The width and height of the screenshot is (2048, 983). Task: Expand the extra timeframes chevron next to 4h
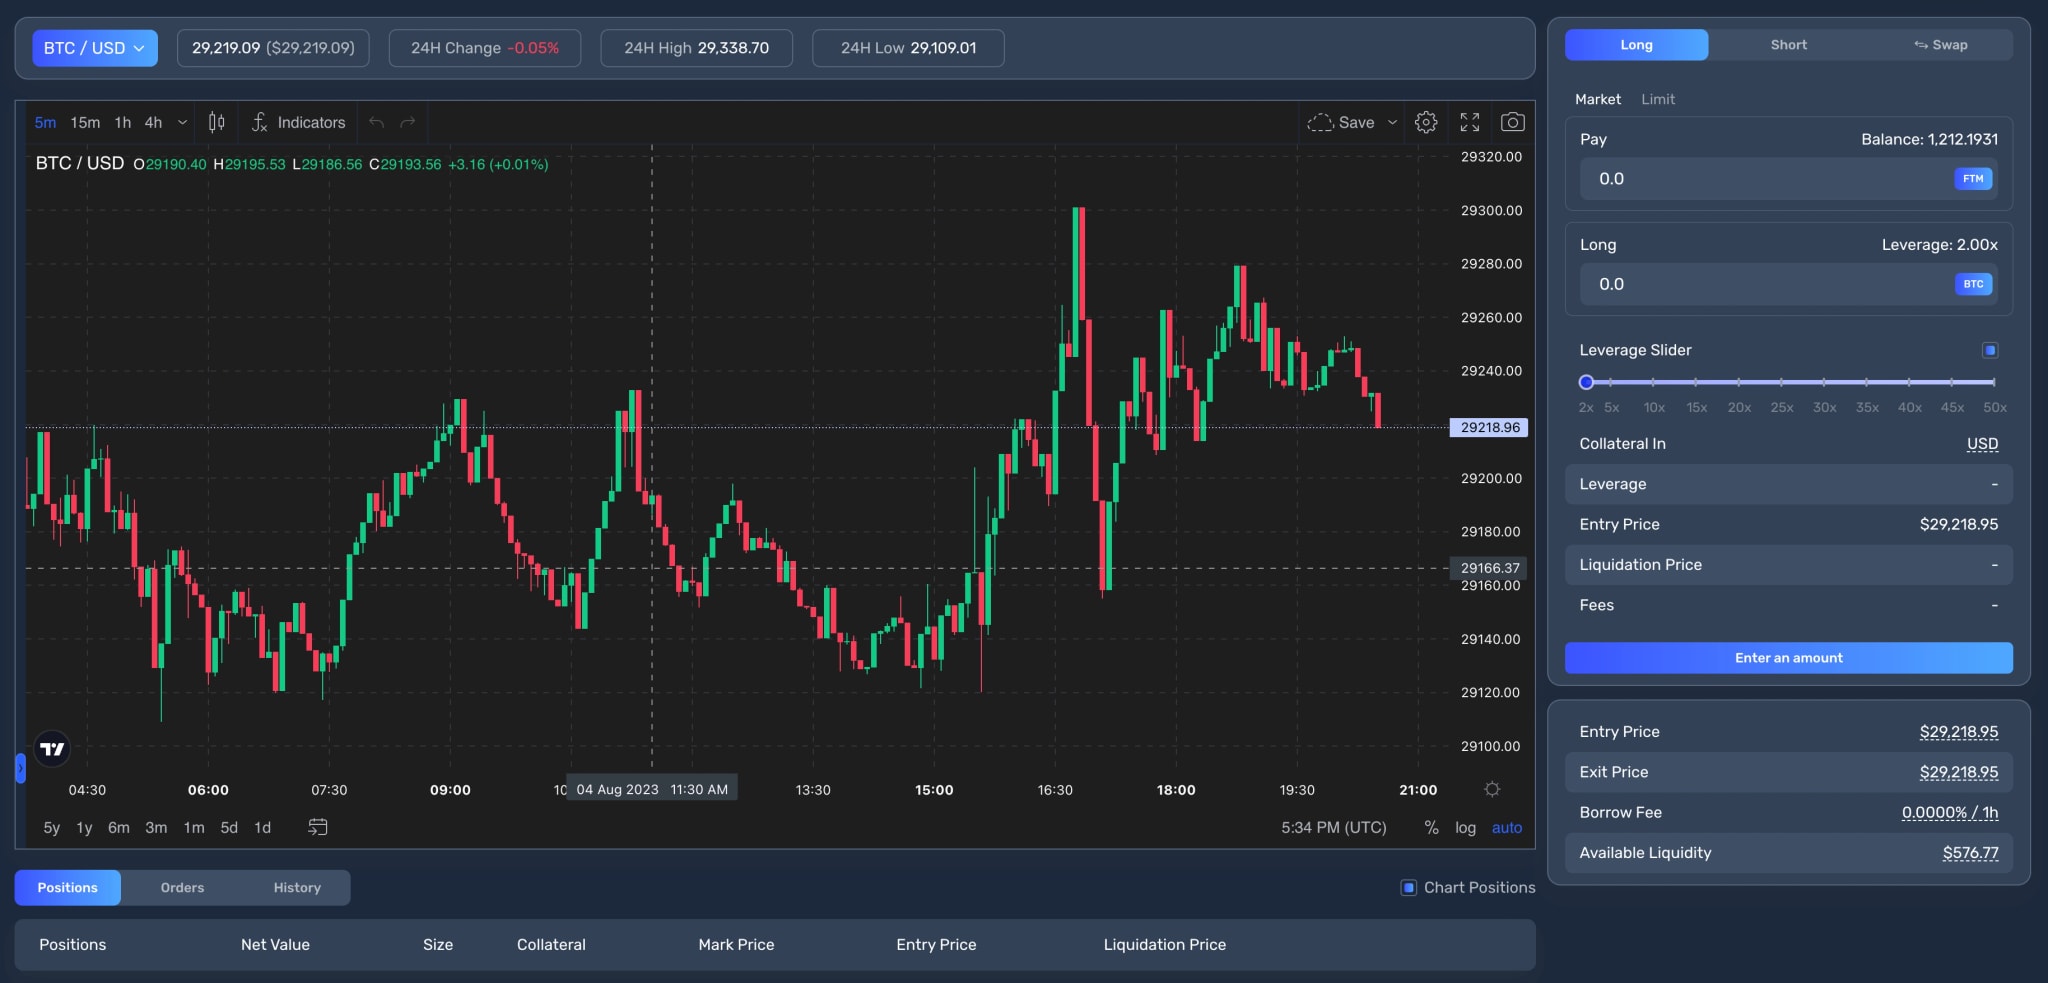pos(182,122)
